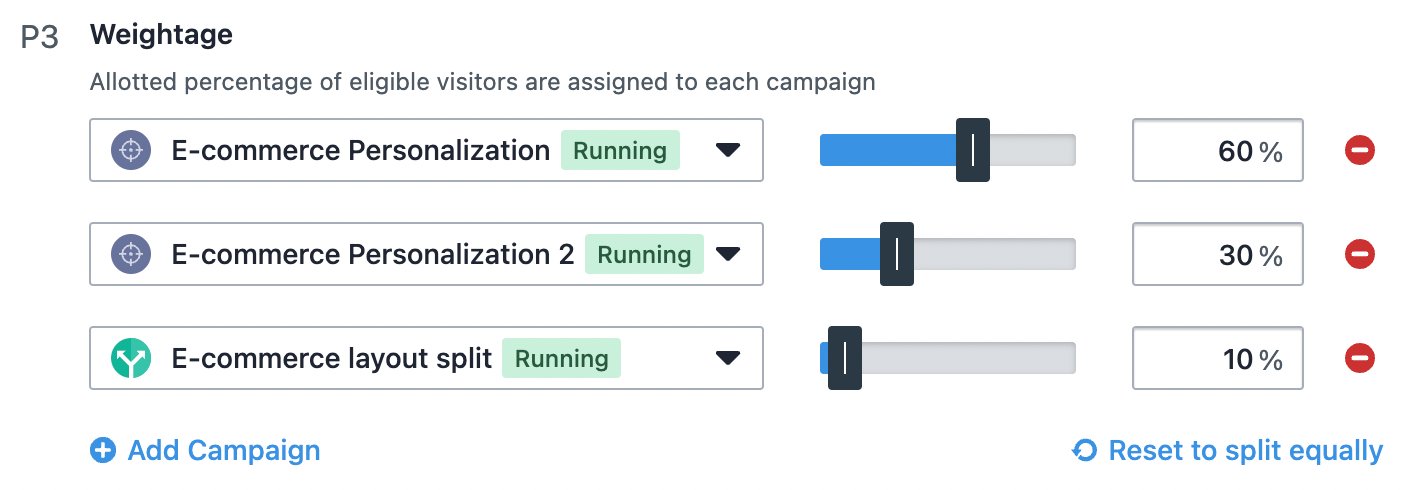Click the Add Campaign link
The image size is (1402, 490).
tap(205, 451)
